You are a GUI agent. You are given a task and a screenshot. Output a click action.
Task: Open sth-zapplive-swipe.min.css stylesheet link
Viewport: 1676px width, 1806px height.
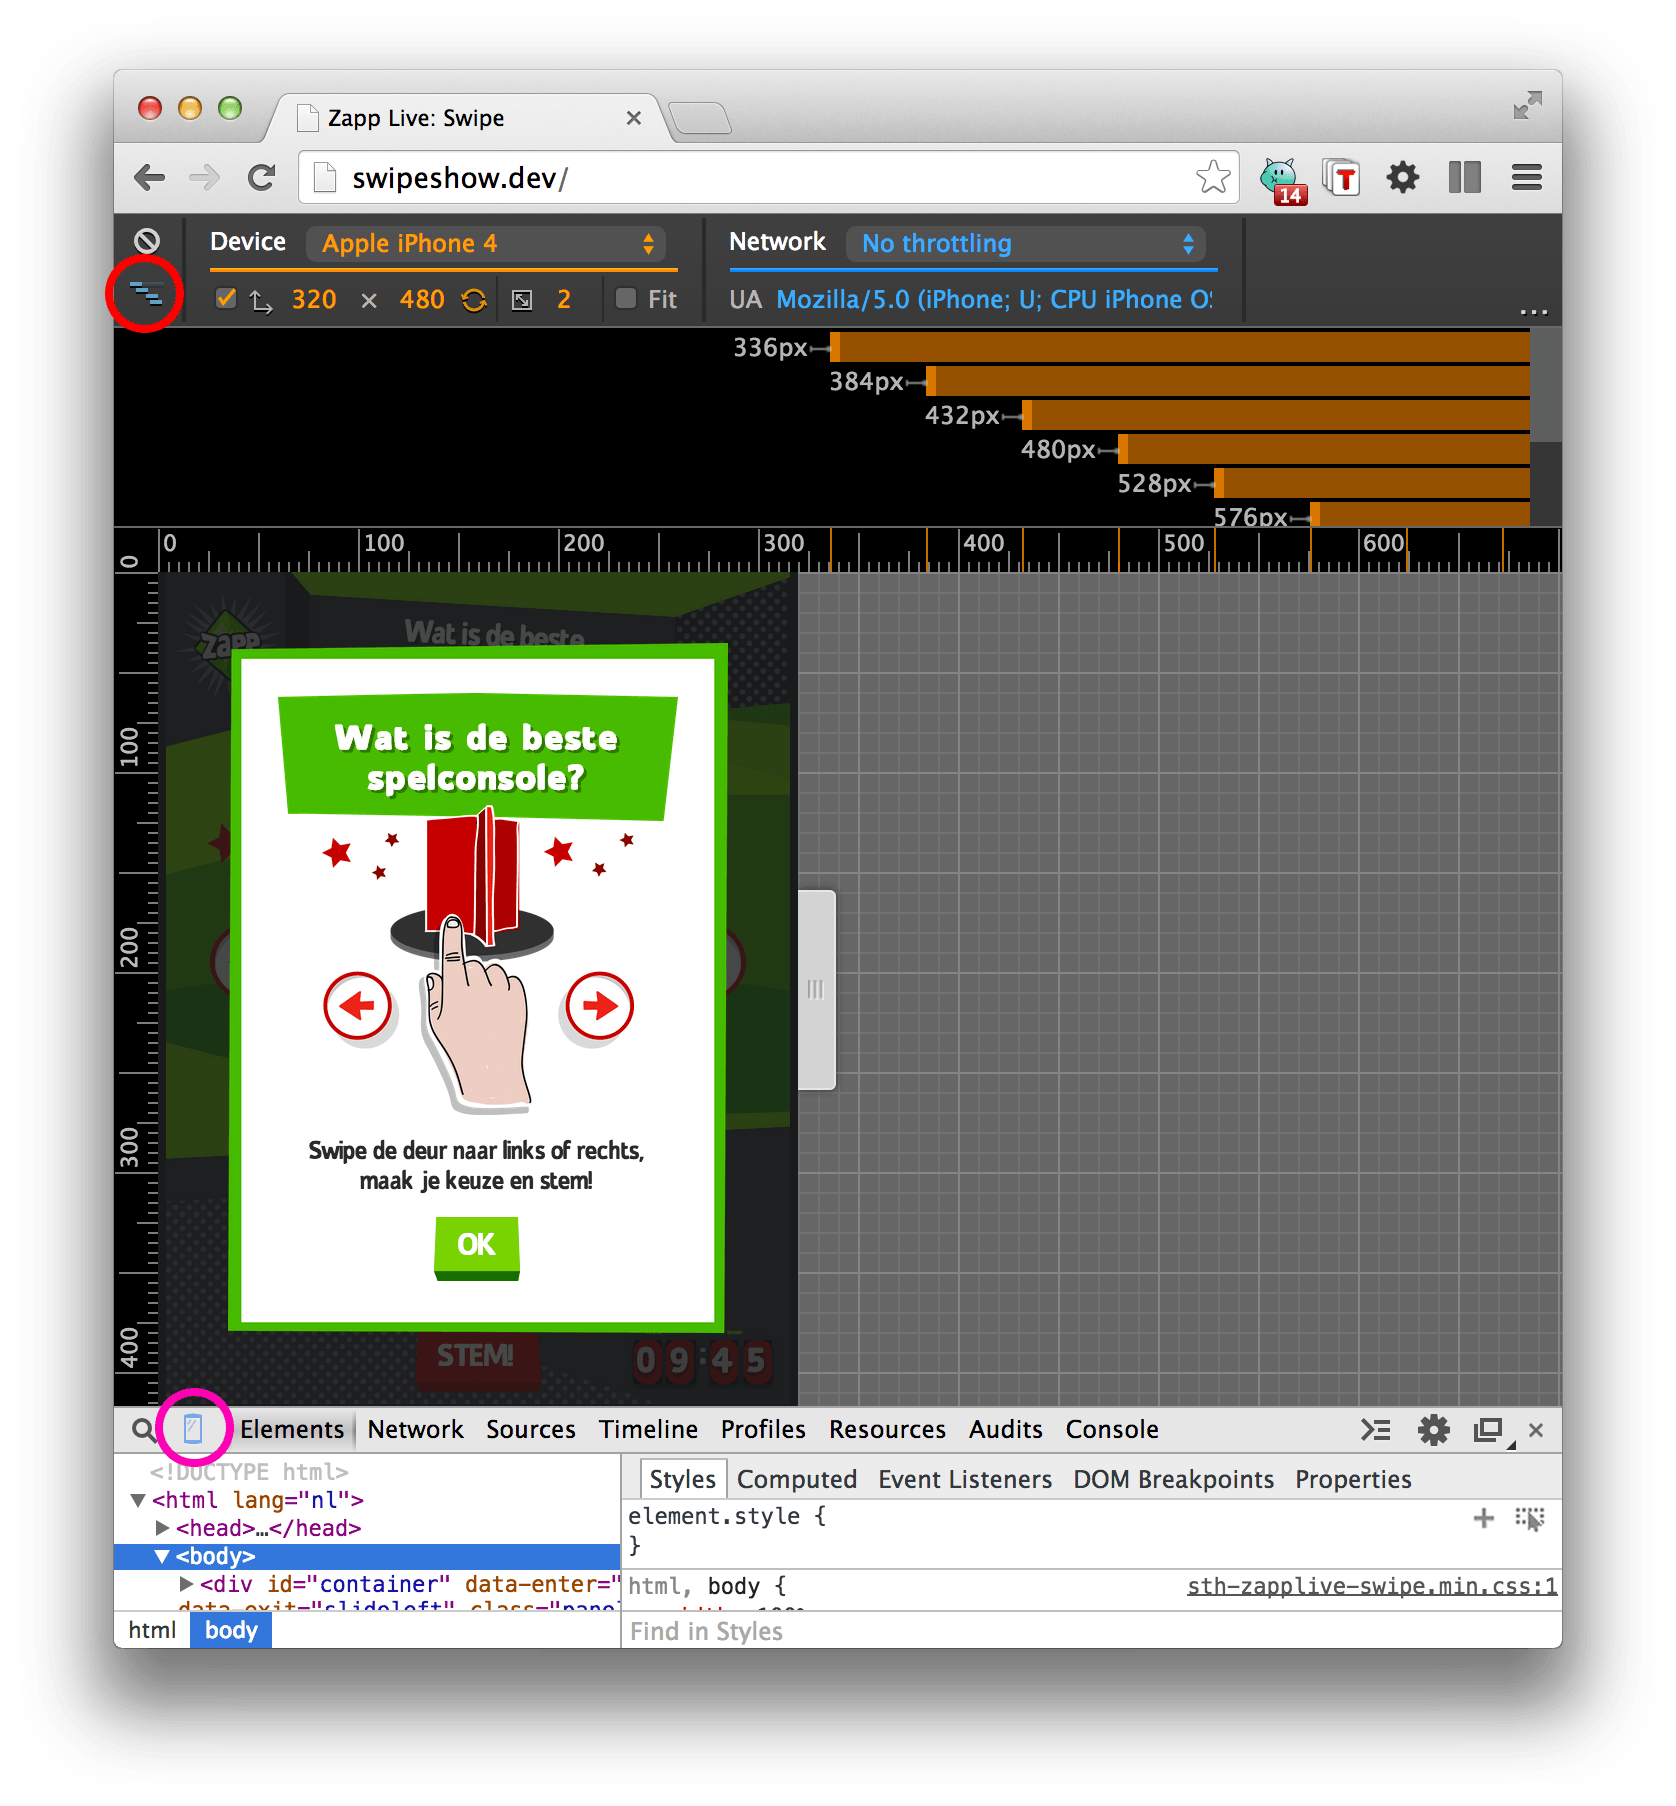click(x=1368, y=1586)
